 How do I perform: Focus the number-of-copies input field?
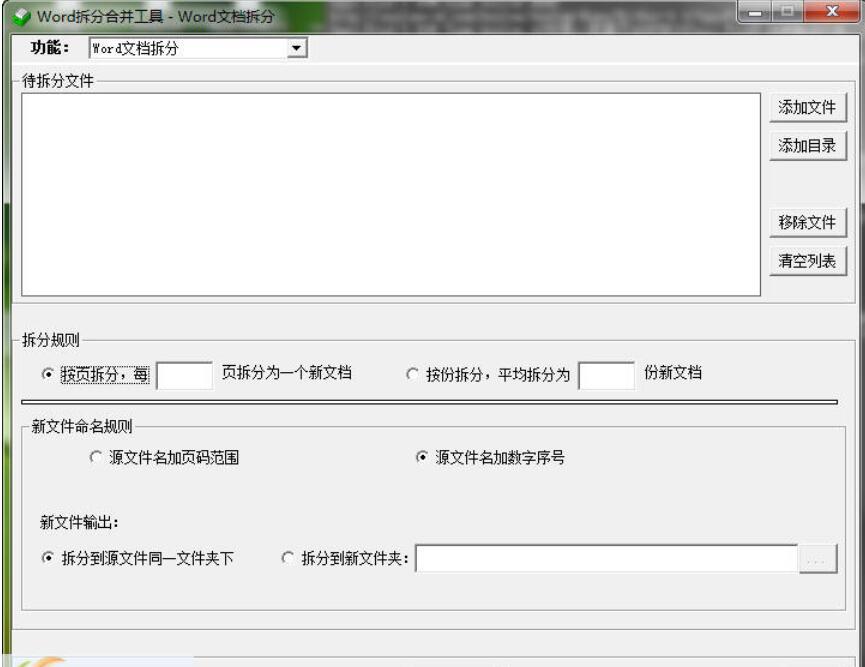click(606, 375)
